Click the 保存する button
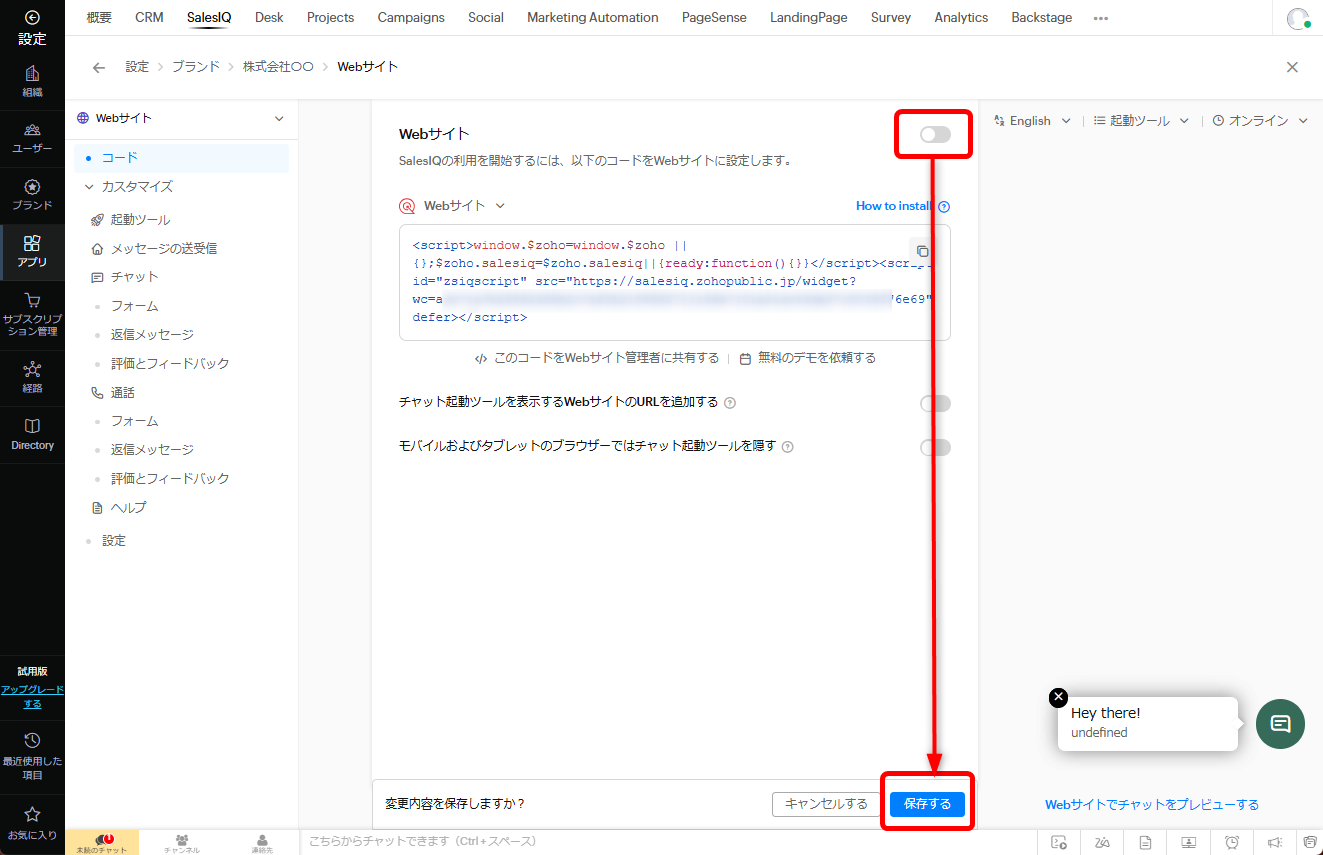The image size is (1323, 855). tap(927, 804)
